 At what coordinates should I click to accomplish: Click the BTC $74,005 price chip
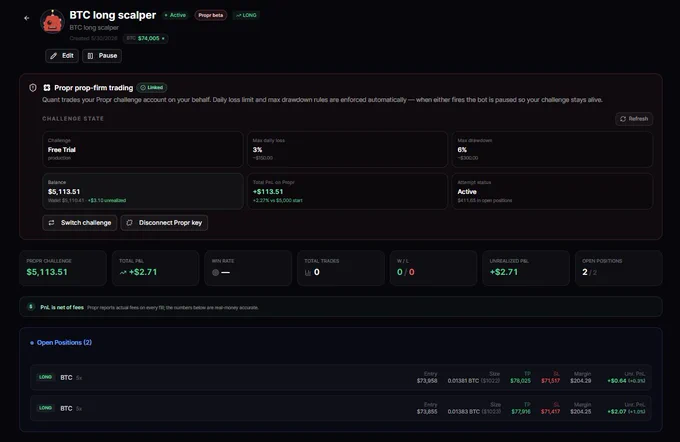[145, 38]
